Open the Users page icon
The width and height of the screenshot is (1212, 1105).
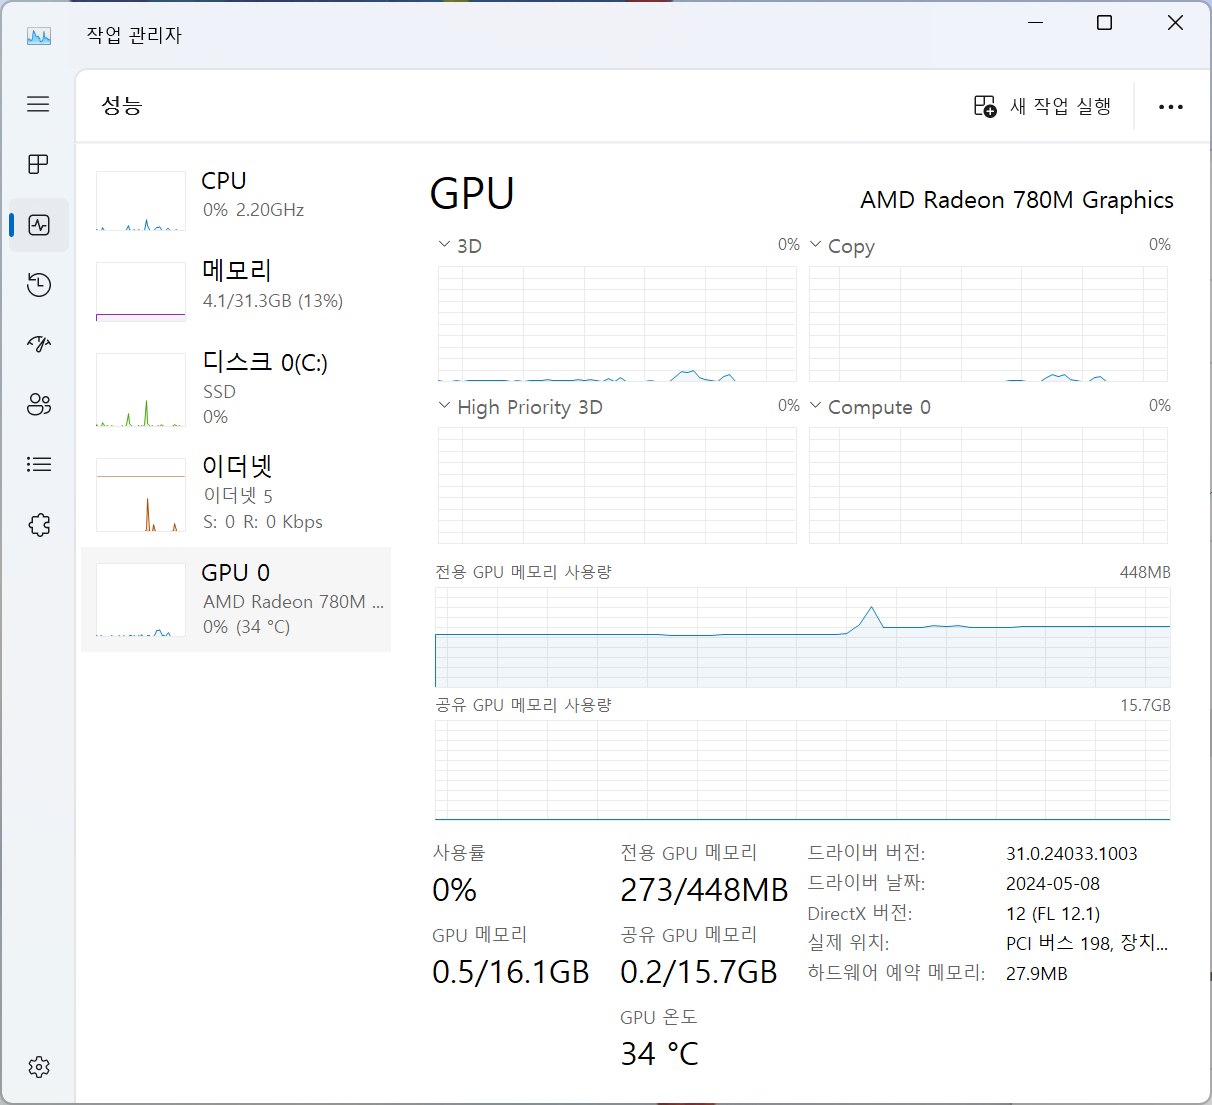coord(39,404)
